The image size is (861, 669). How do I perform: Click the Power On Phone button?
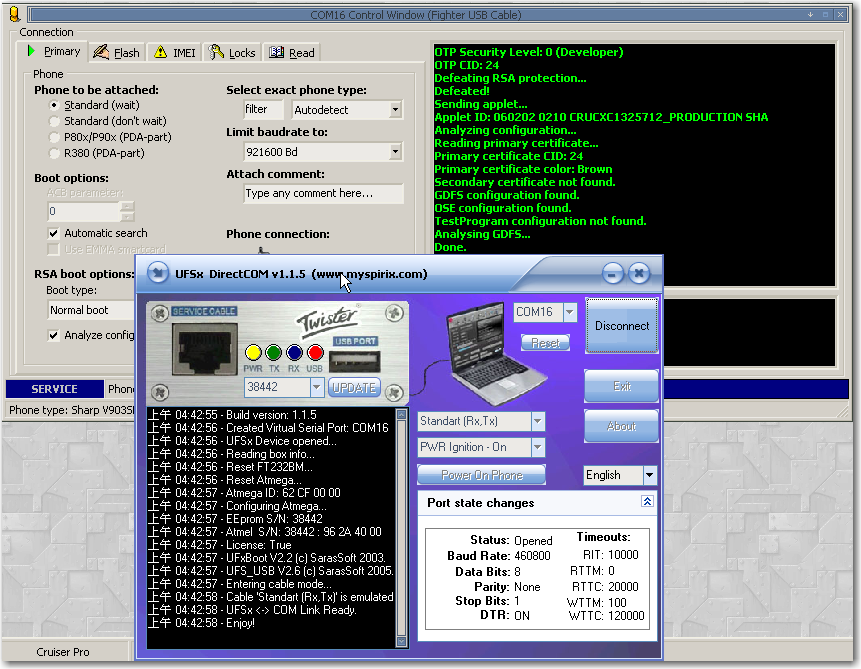tap(480, 475)
